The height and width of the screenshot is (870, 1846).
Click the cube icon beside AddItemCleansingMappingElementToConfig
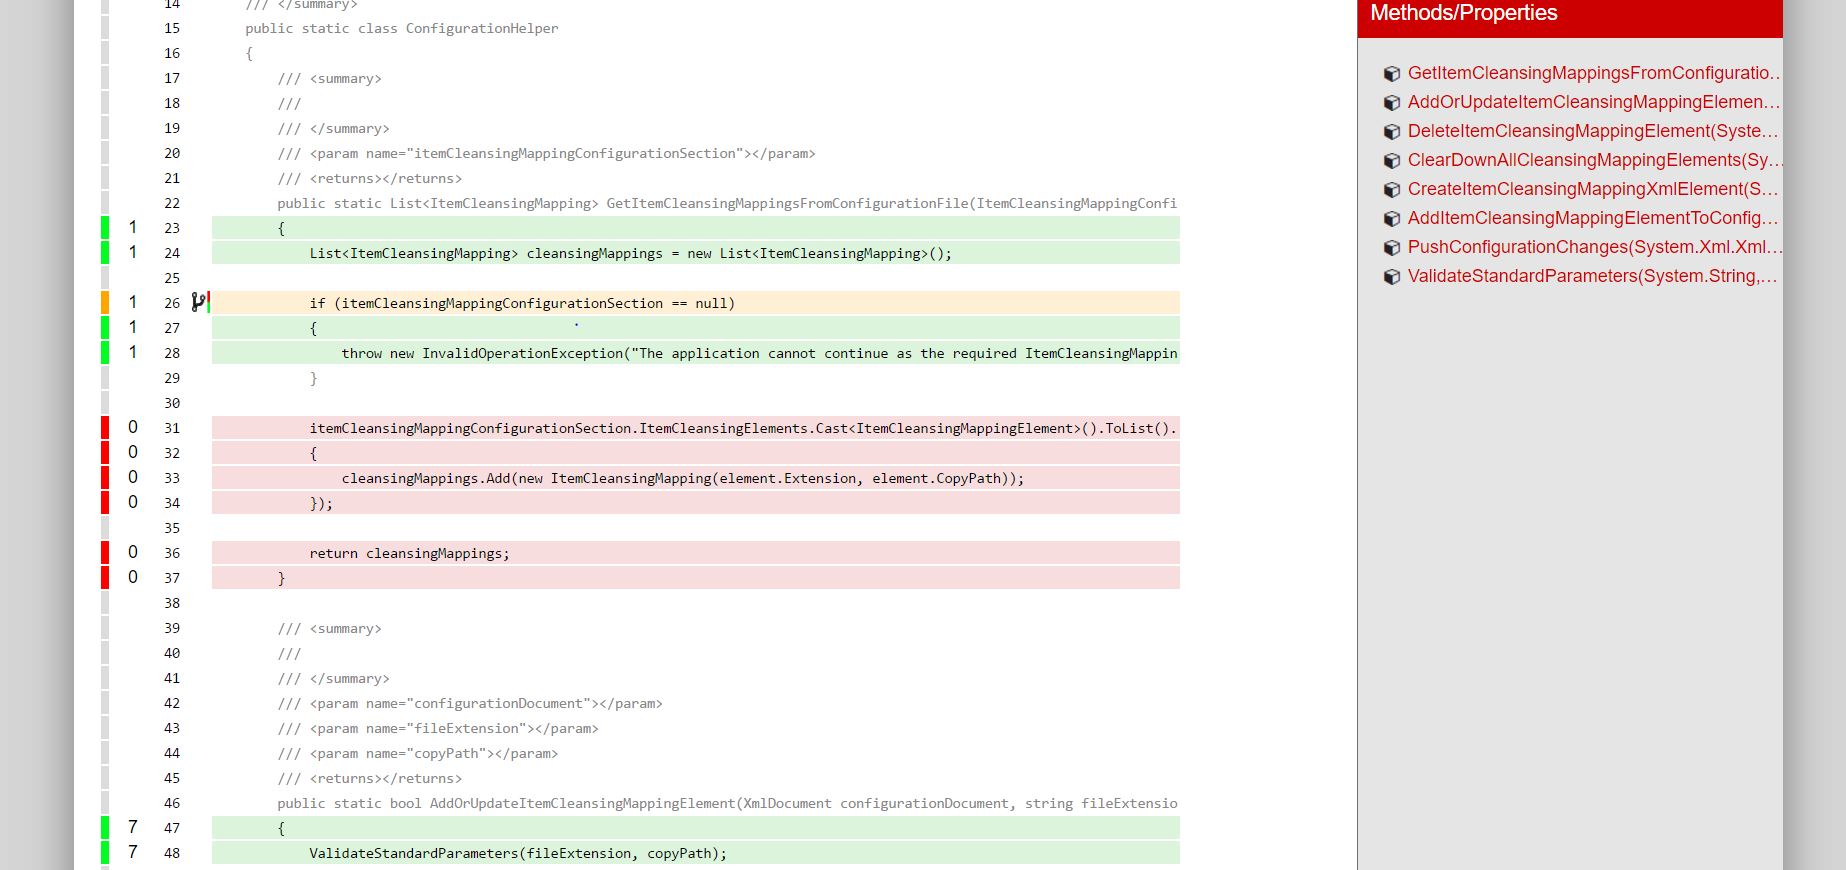pyautogui.click(x=1391, y=219)
